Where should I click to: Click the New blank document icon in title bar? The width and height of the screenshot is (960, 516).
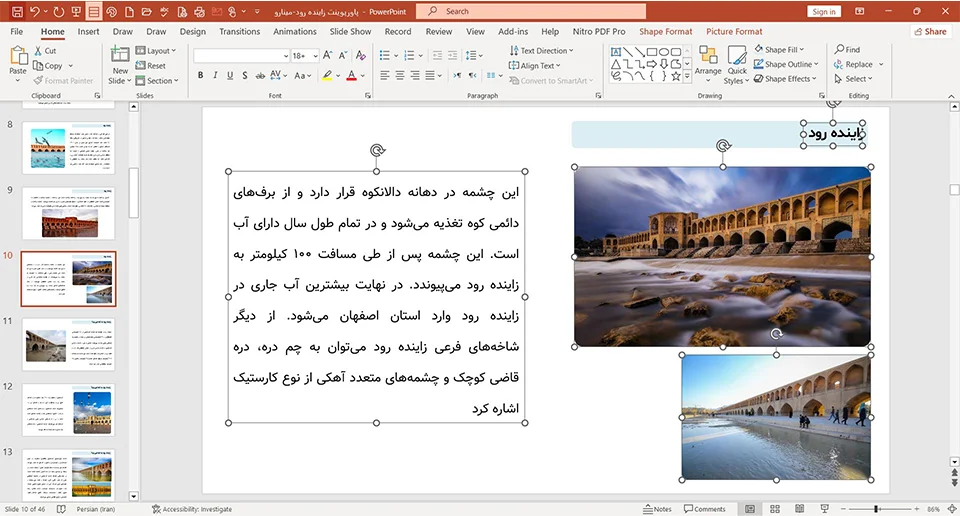coord(129,12)
